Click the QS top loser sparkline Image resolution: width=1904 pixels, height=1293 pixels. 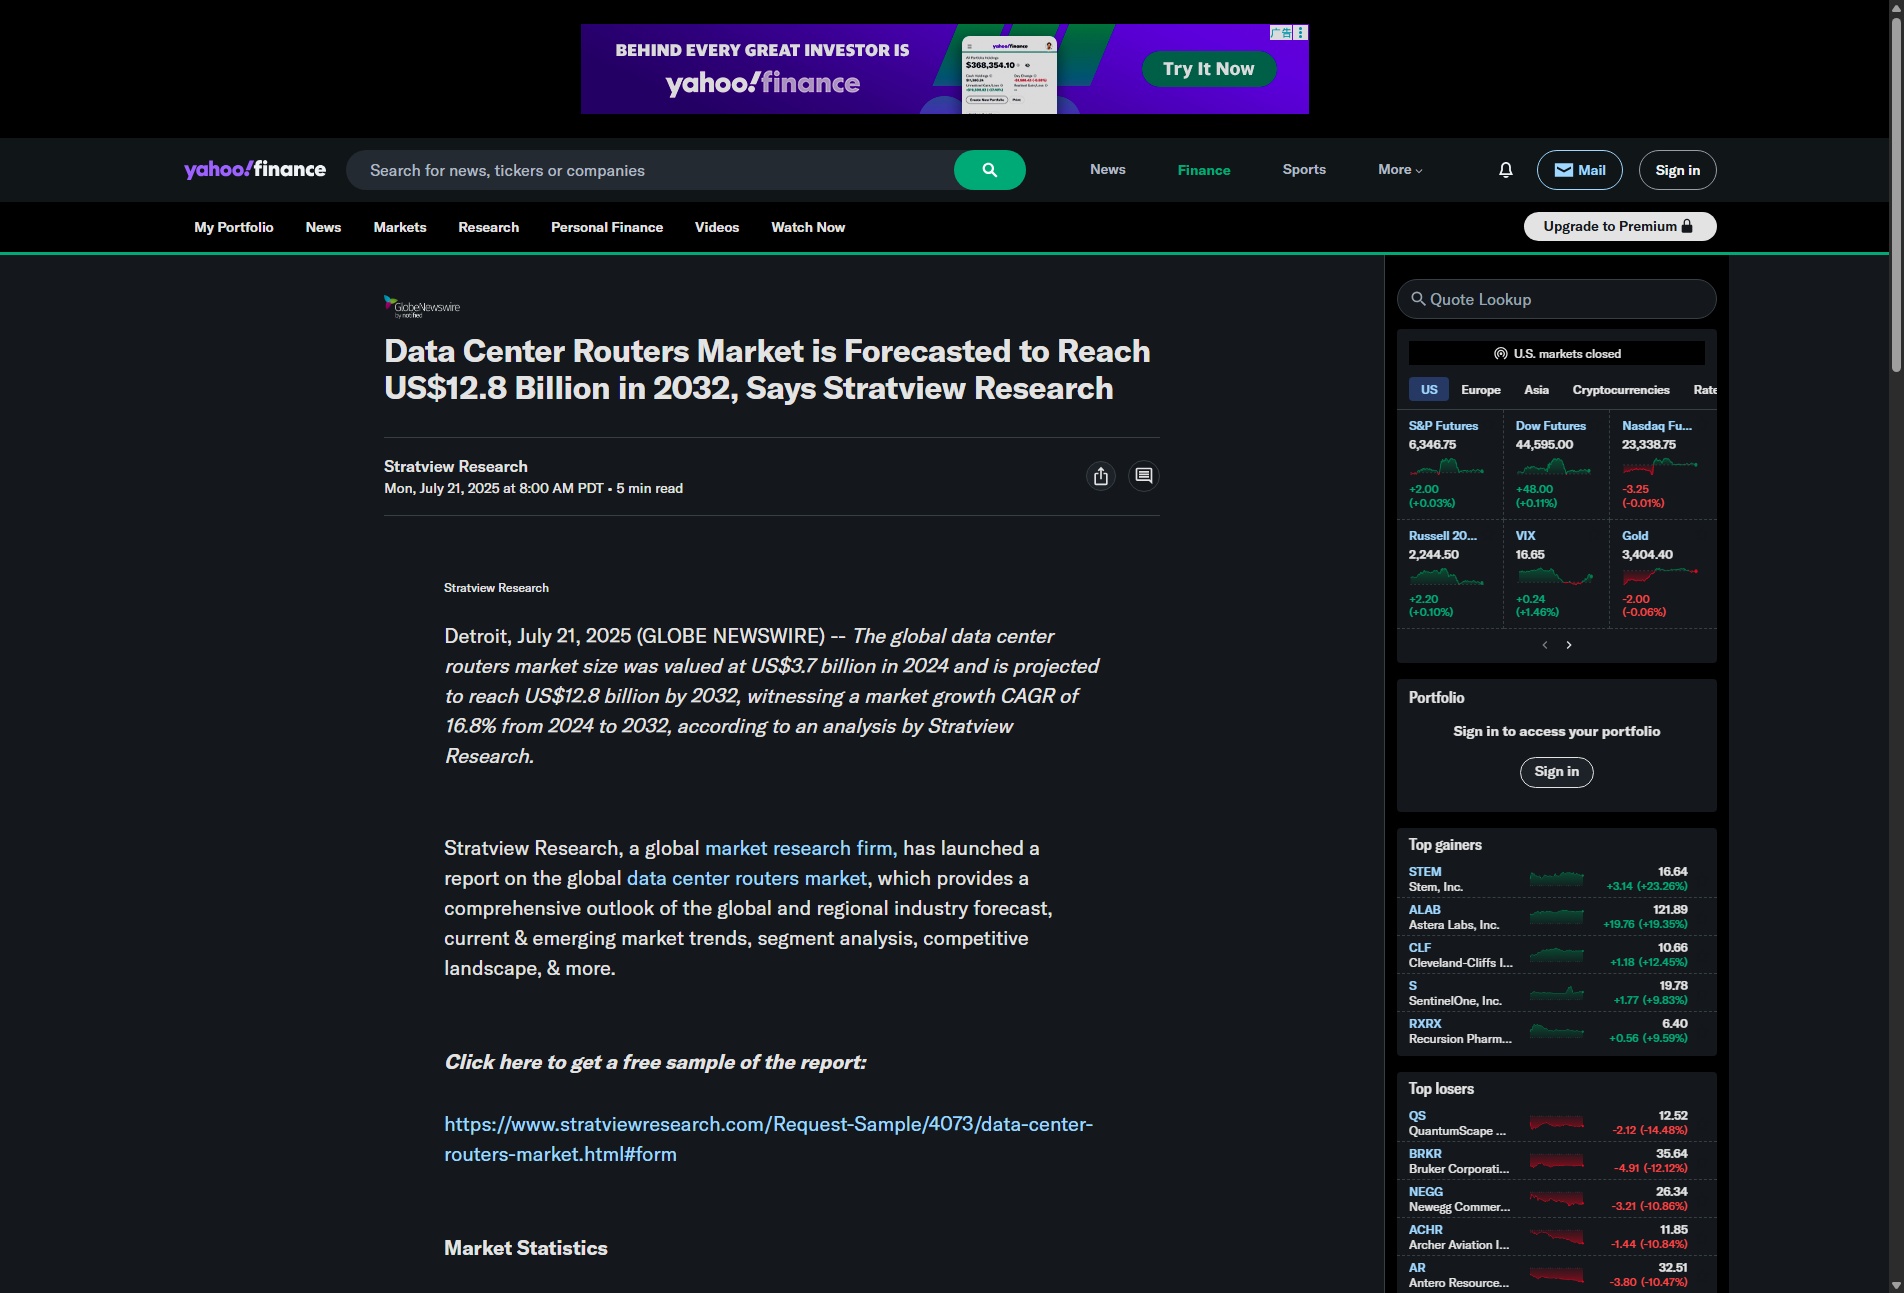pos(1556,1123)
